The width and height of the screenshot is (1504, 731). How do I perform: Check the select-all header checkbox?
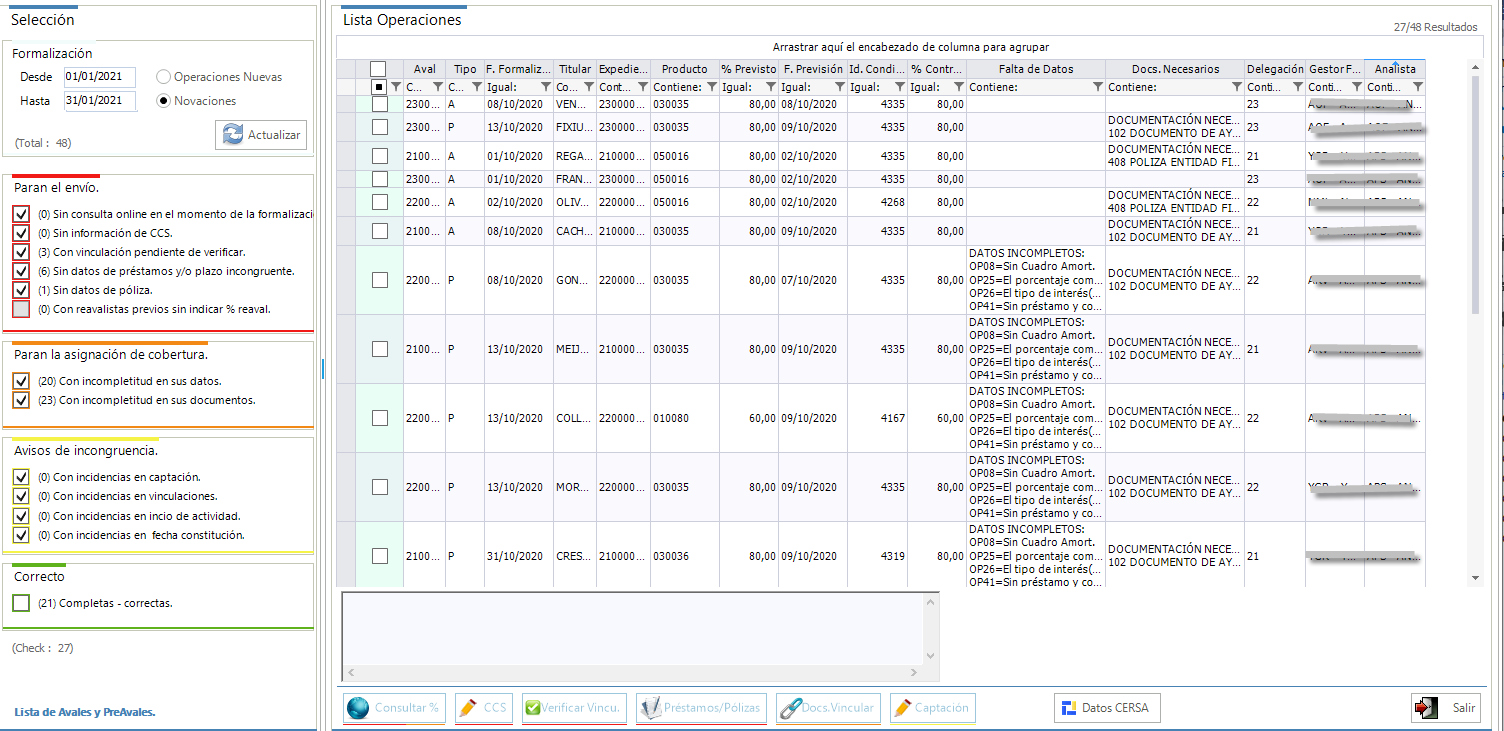[378, 69]
